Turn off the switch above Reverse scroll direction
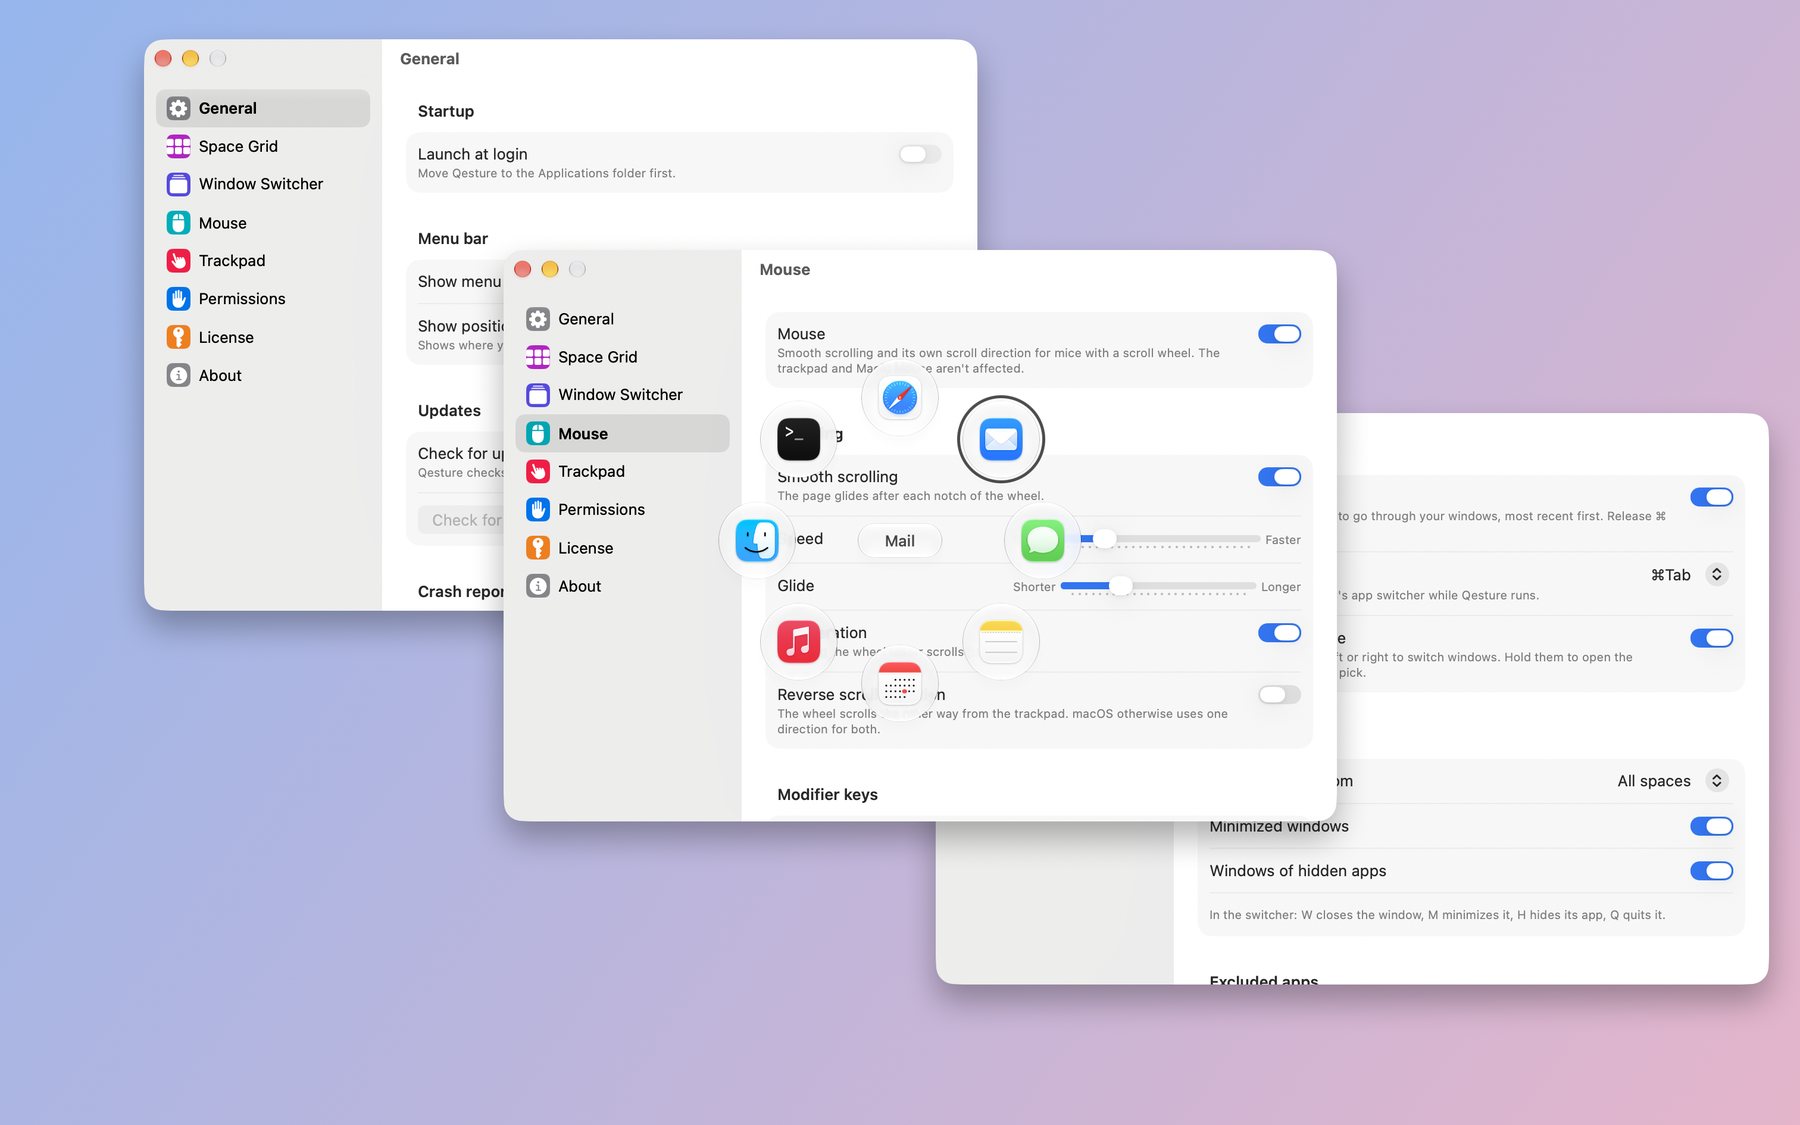 (x=1279, y=633)
